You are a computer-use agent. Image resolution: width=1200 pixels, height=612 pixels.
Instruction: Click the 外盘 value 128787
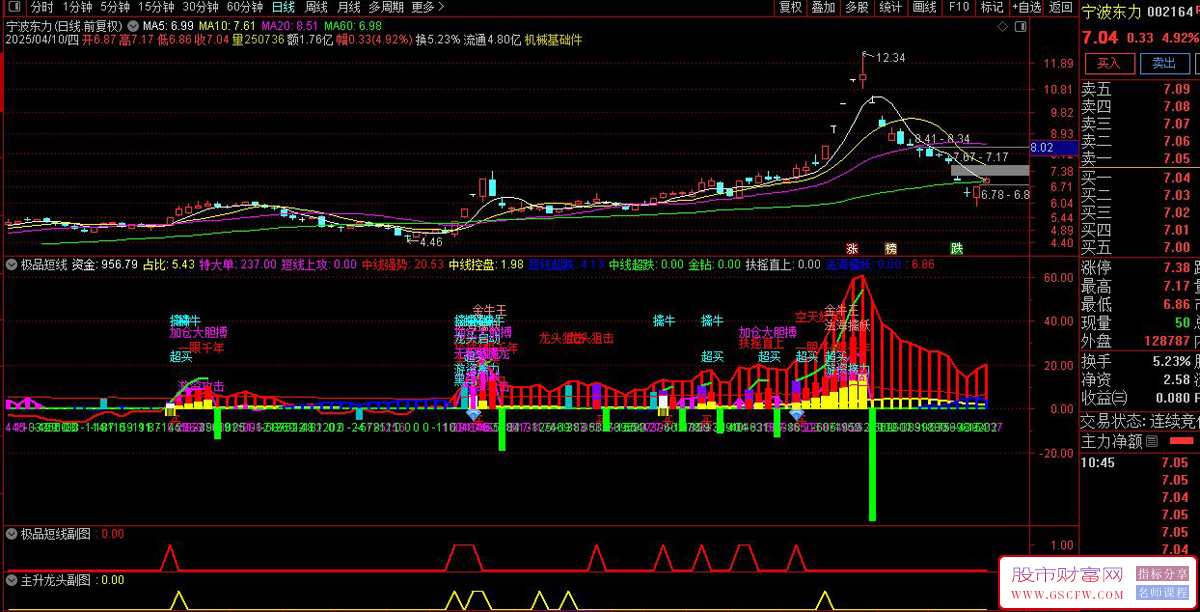tap(1167, 341)
